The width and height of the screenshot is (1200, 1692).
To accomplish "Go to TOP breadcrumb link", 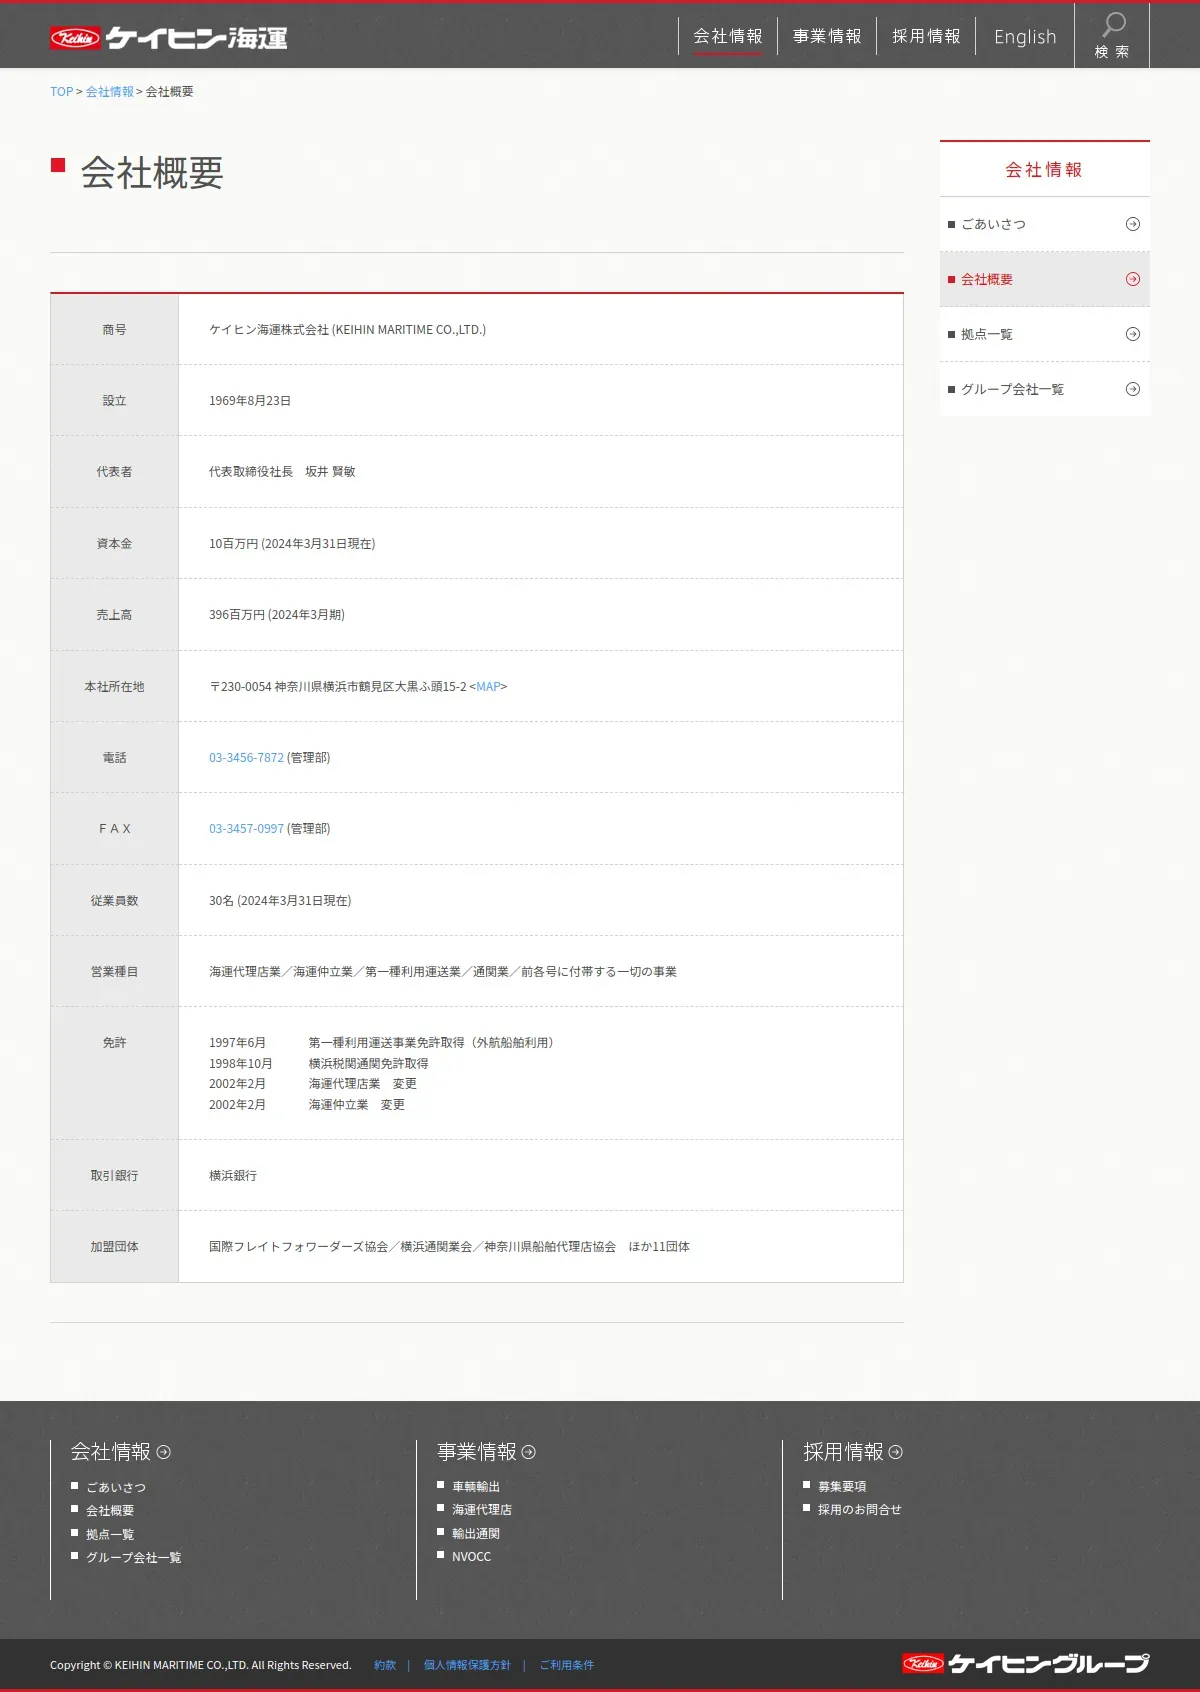I will [x=61, y=91].
